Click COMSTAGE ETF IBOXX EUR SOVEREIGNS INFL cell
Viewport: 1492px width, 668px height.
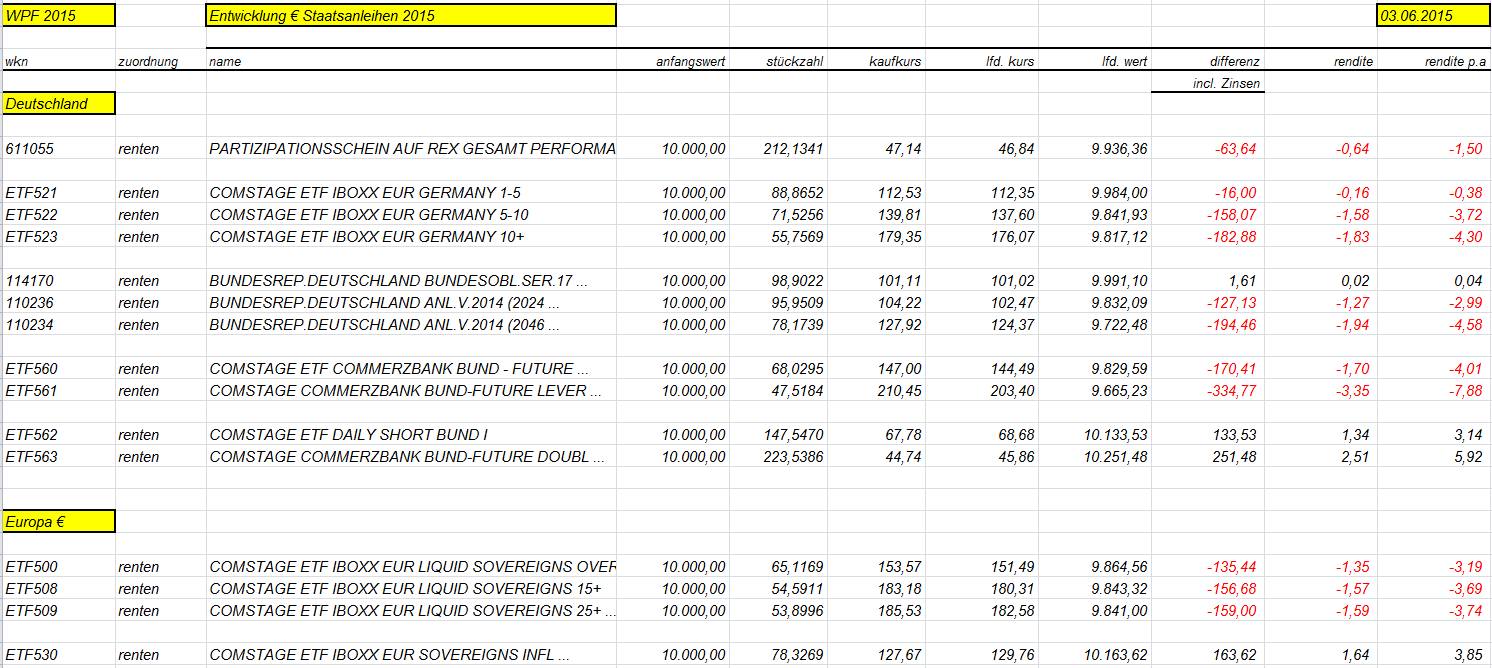[411, 655]
